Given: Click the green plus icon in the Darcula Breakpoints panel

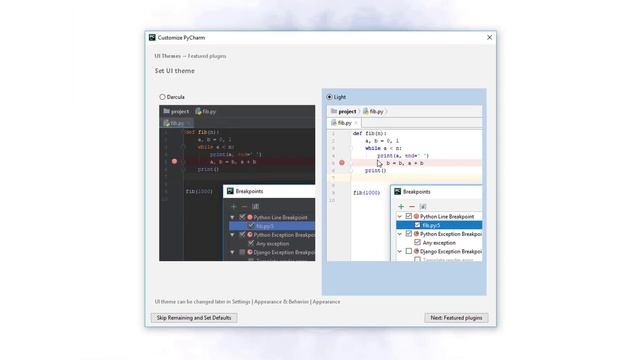Looking at the screenshot, I should pyautogui.click(x=233, y=207).
